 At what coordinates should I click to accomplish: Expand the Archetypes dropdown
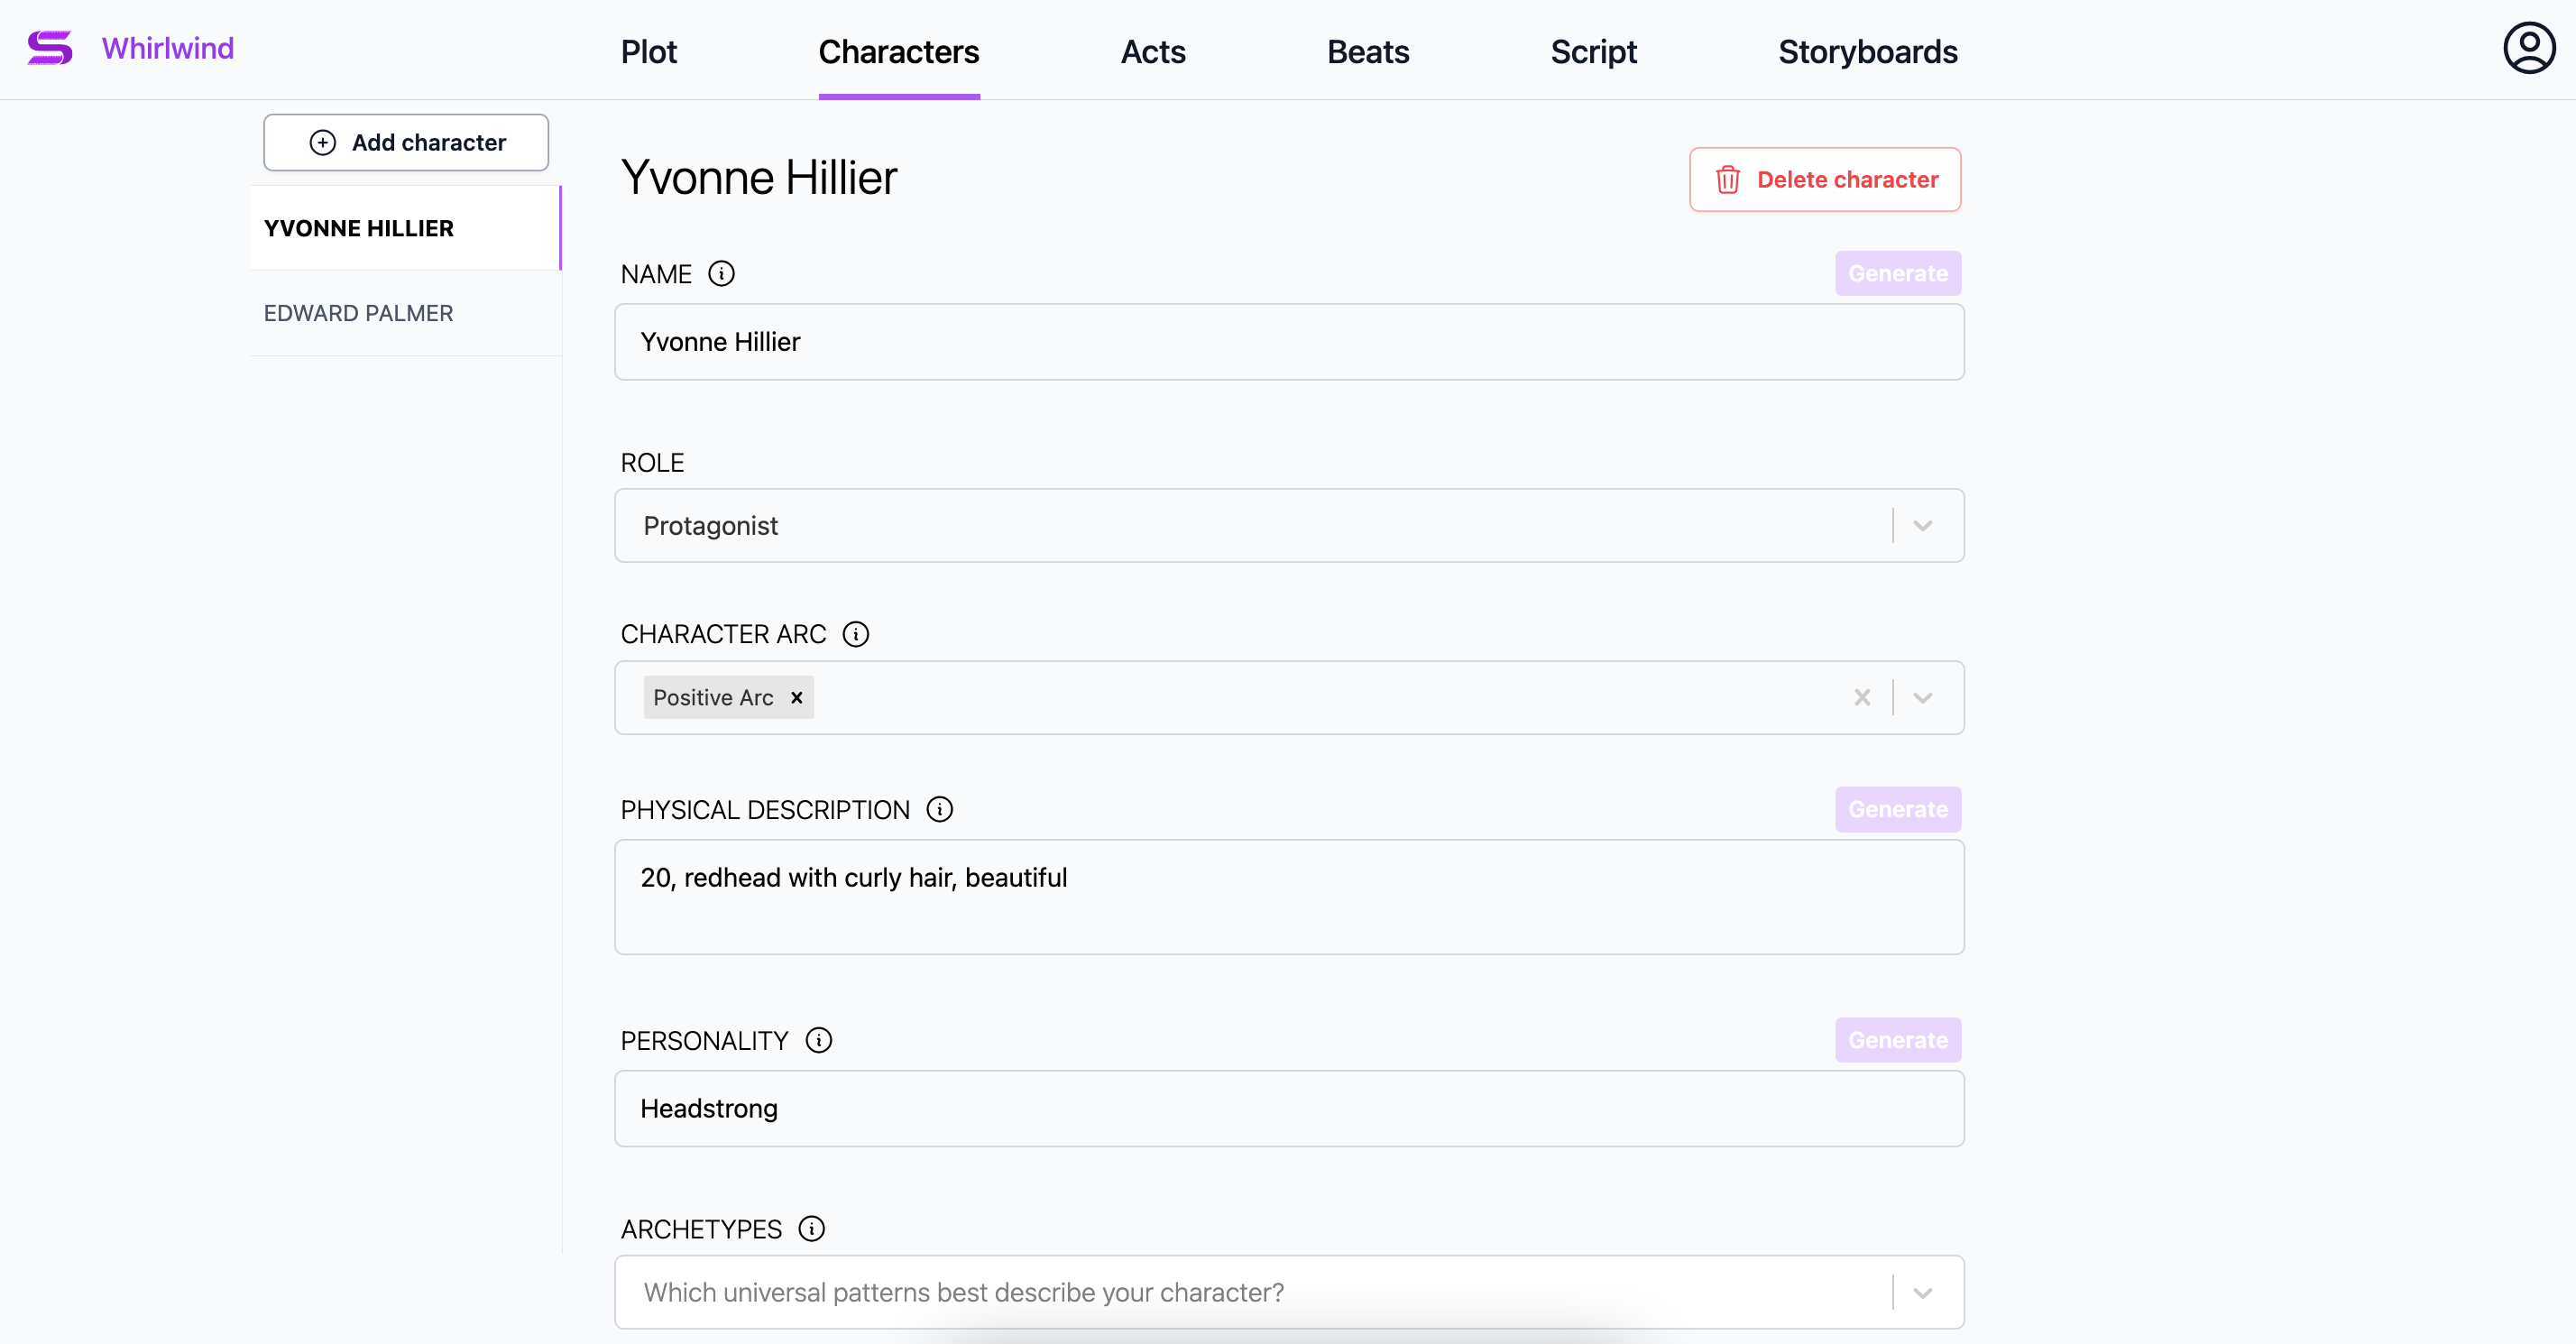[x=1922, y=1292]
